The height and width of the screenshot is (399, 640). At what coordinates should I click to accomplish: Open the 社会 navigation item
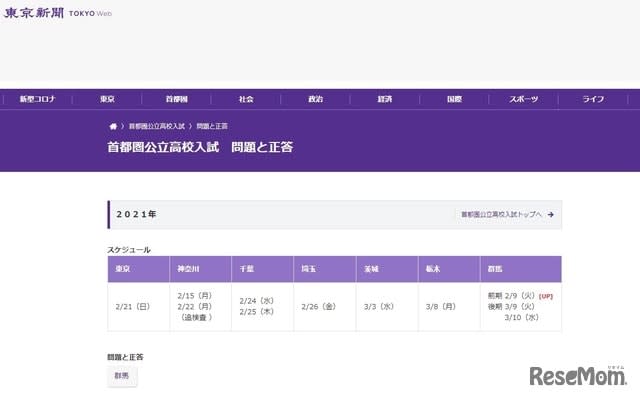tap(246, 99)
